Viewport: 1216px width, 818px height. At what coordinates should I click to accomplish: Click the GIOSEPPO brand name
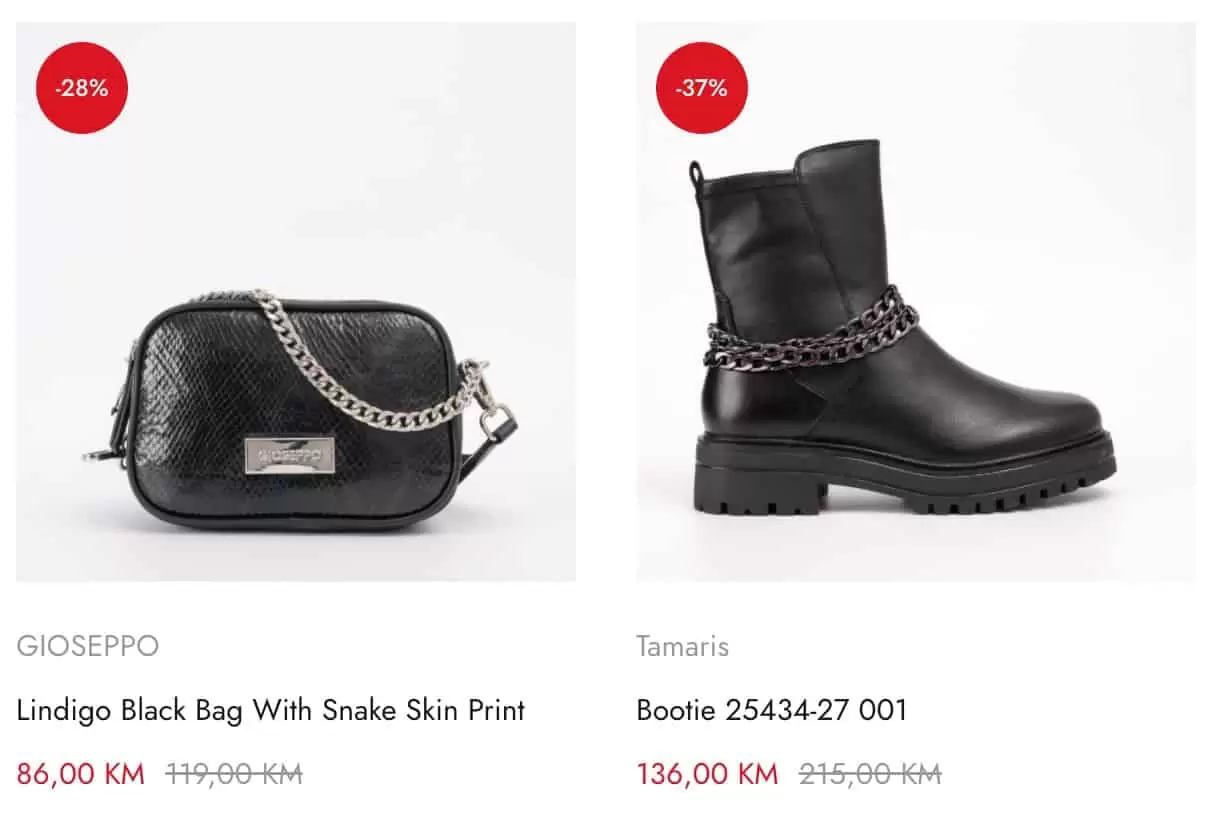[x=85, y=646]
